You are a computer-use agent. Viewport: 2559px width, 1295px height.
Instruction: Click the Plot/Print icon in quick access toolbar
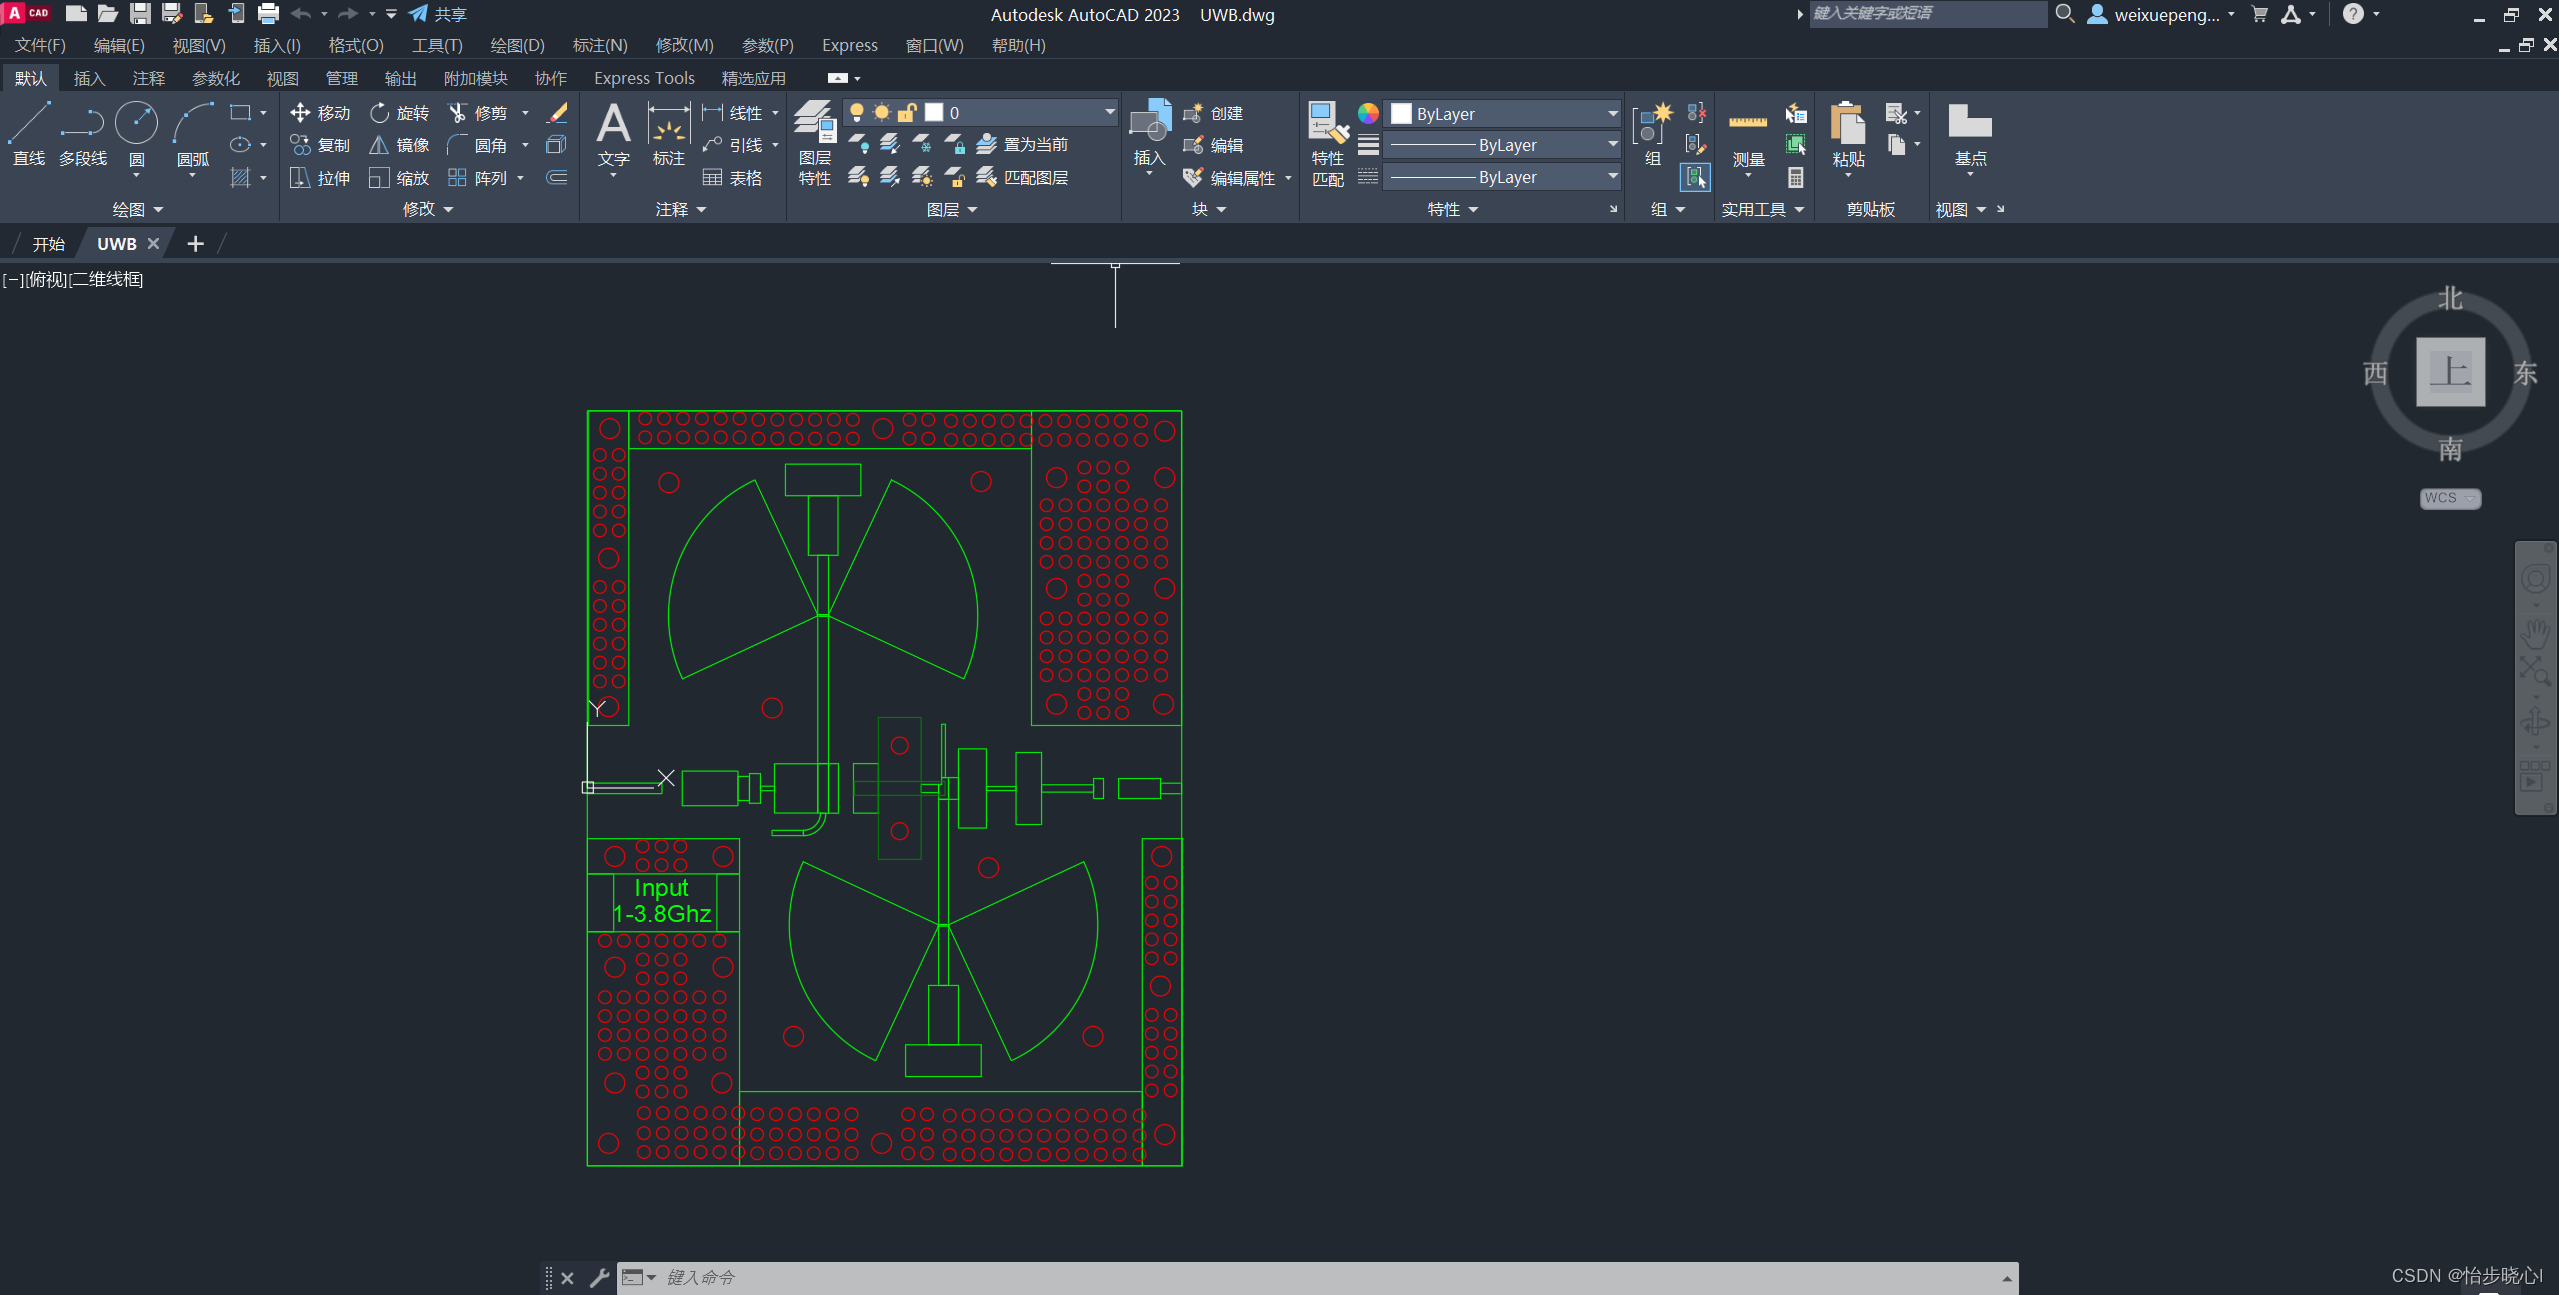[268, 14]
